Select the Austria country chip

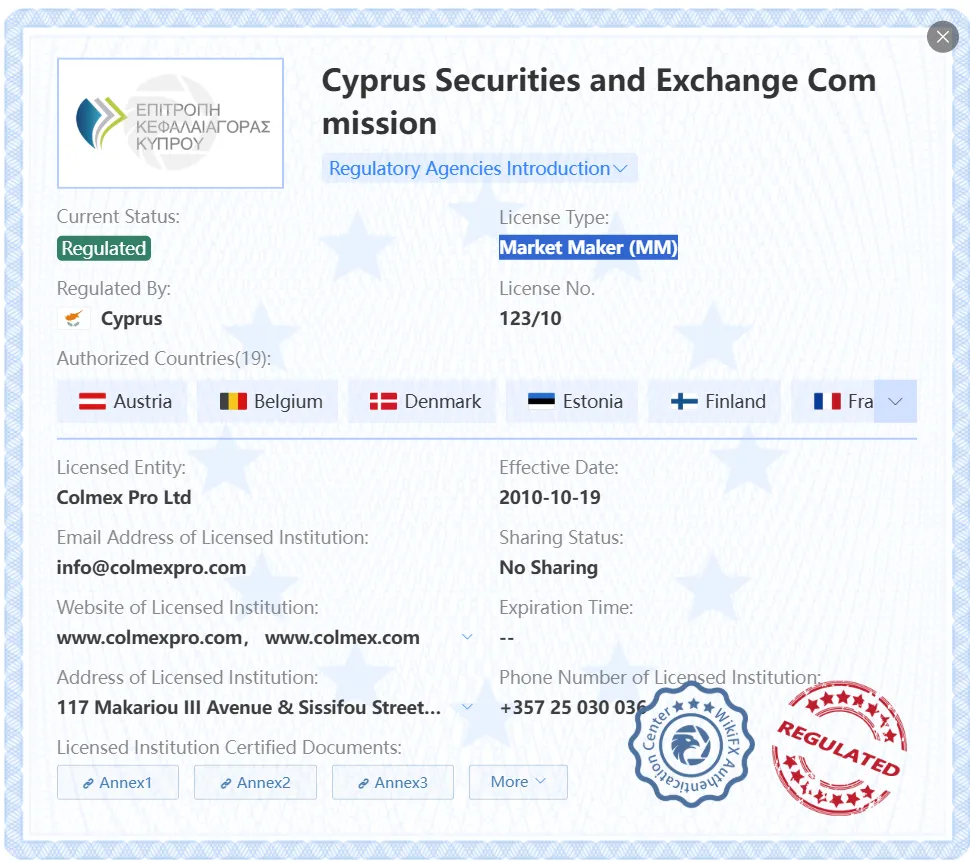pos(122,402)
